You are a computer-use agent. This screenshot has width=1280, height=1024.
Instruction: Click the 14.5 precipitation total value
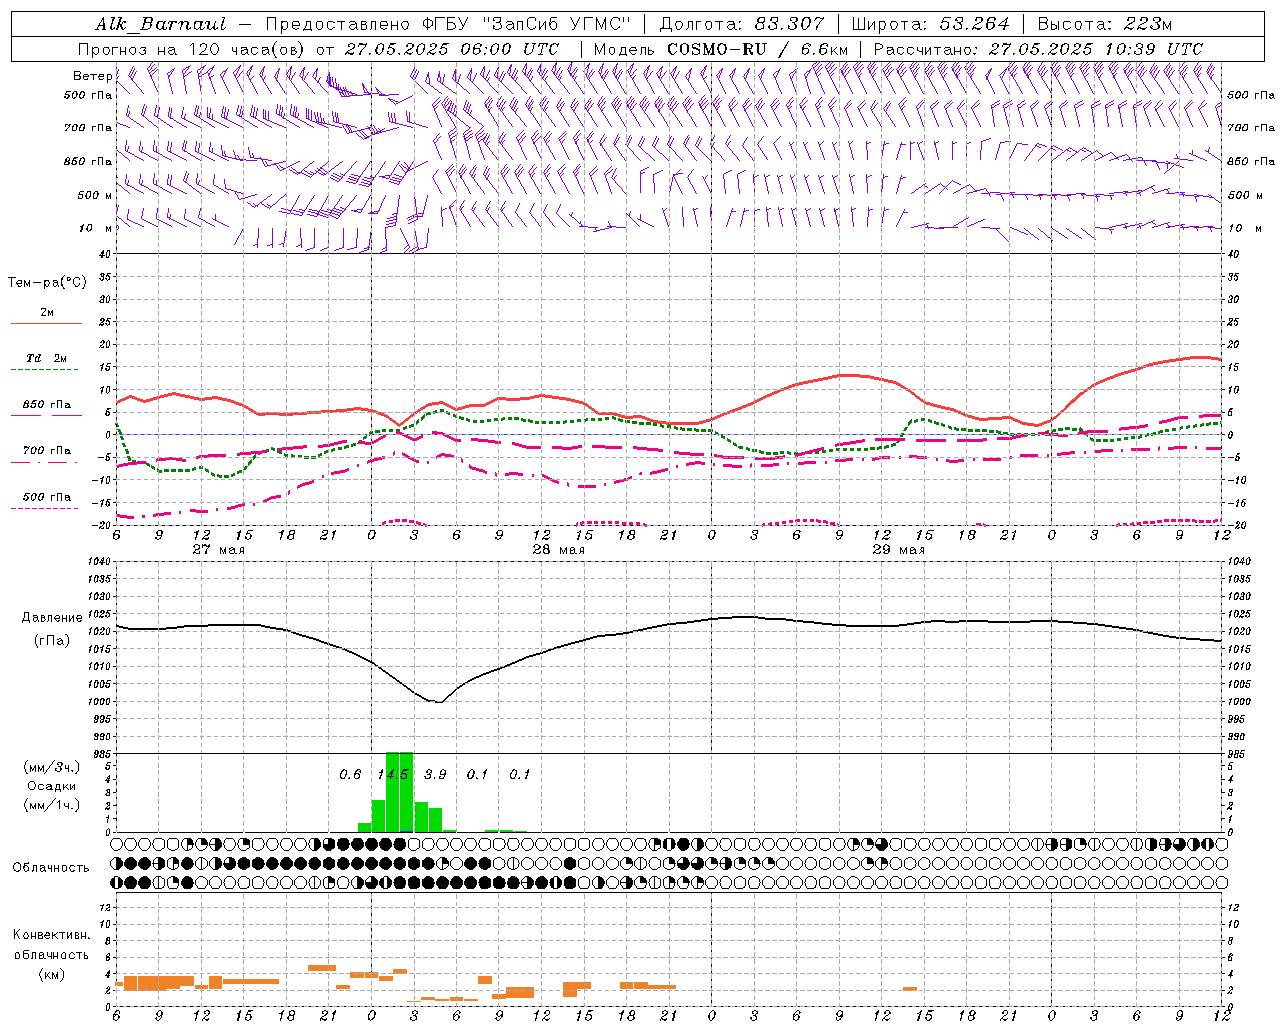393,775
